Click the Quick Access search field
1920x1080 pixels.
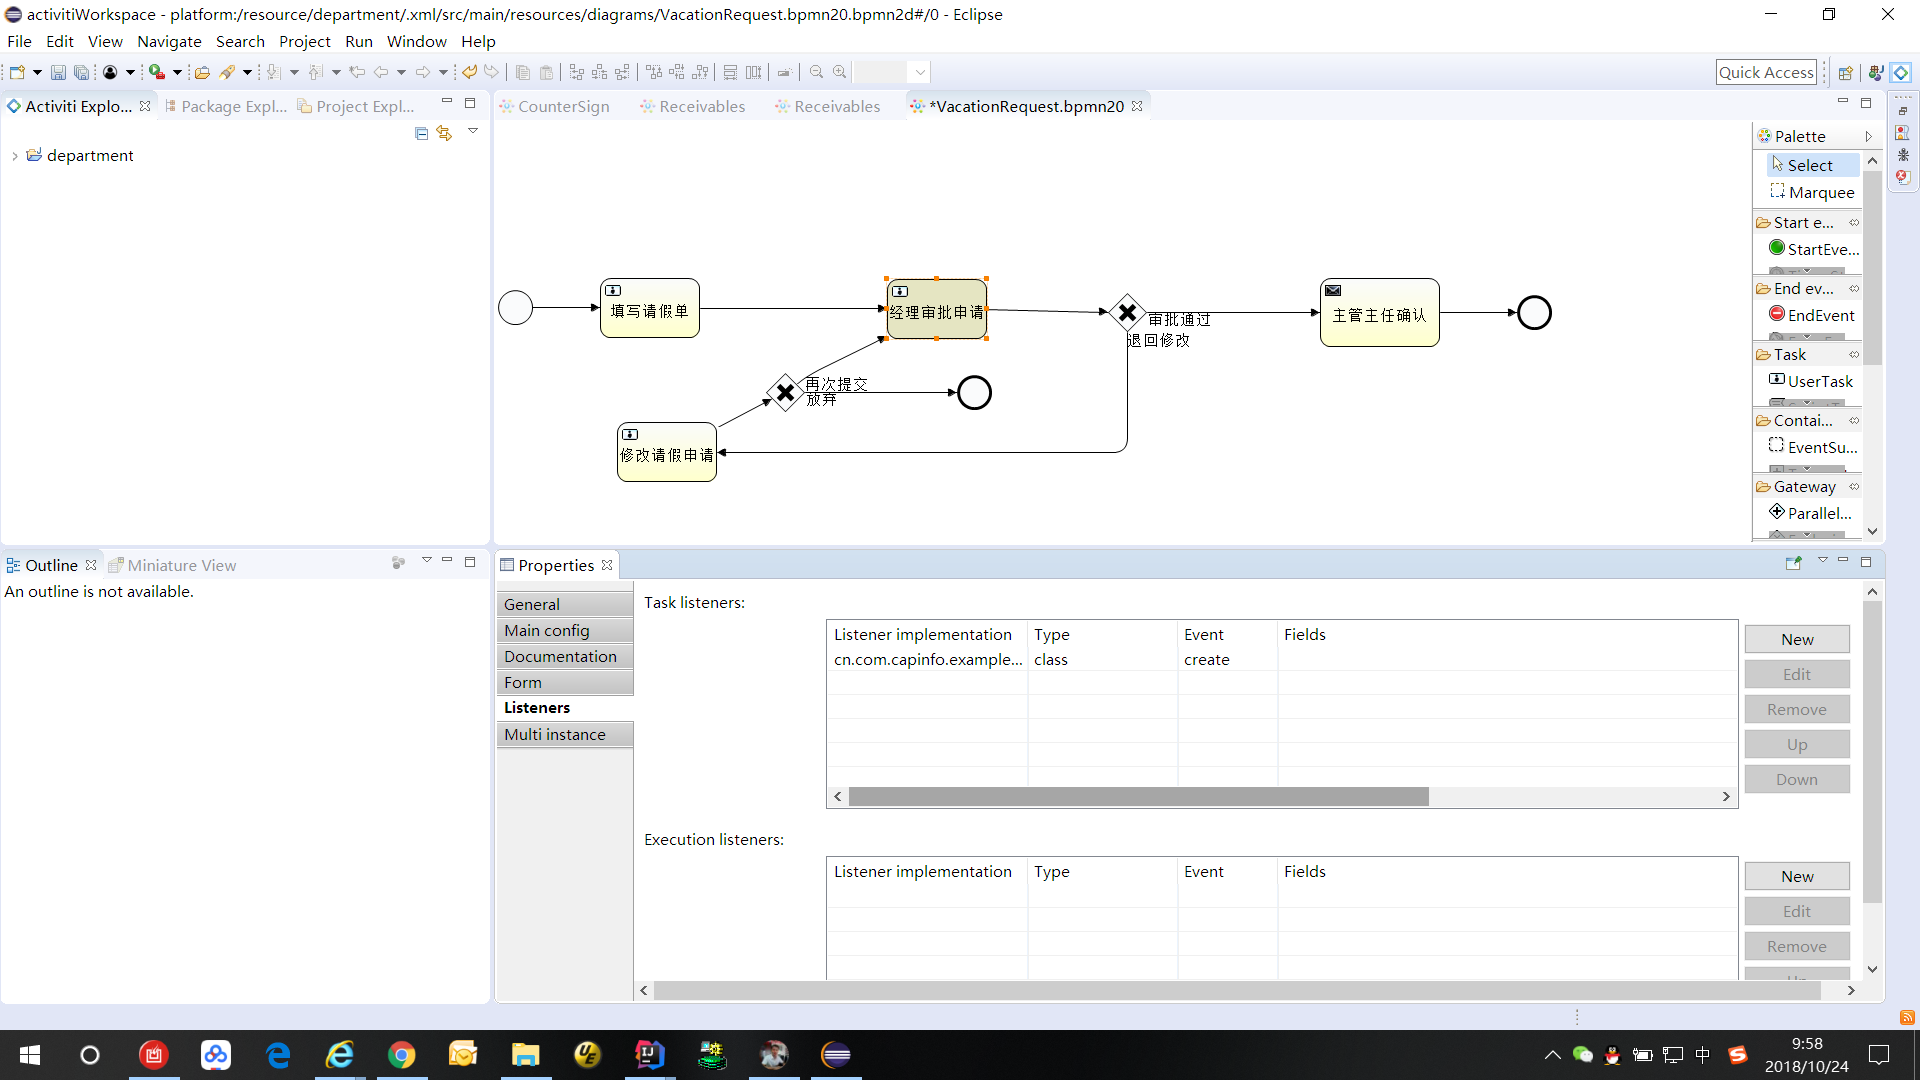click(x=1766, y=72)
